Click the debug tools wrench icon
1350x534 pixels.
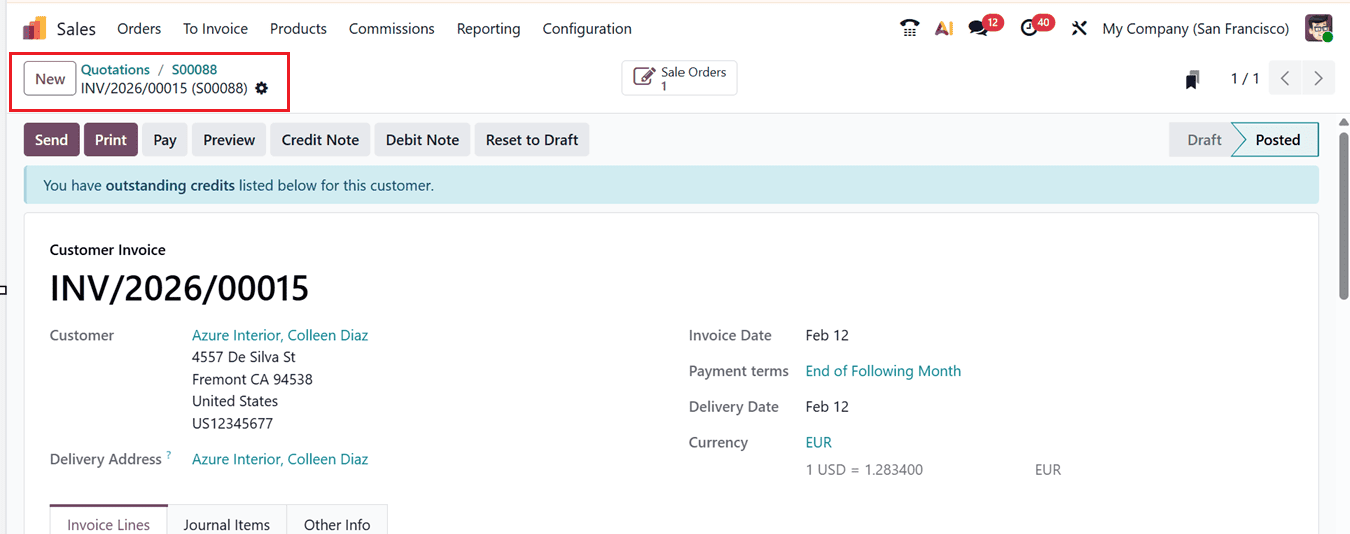pyautogui.click(x=1078, y=28)
